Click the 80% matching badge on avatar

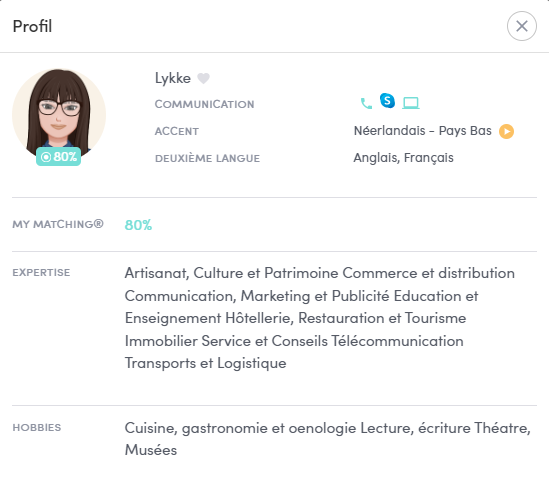(x=58, y=156)
